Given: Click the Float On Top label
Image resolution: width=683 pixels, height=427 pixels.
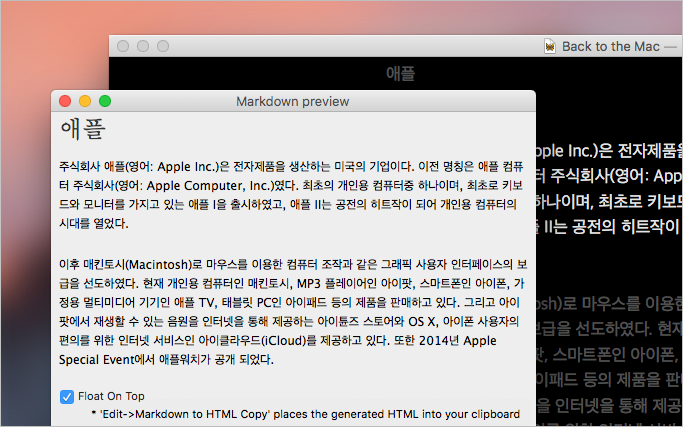Looking at the screenshot, I should [111, 396].
